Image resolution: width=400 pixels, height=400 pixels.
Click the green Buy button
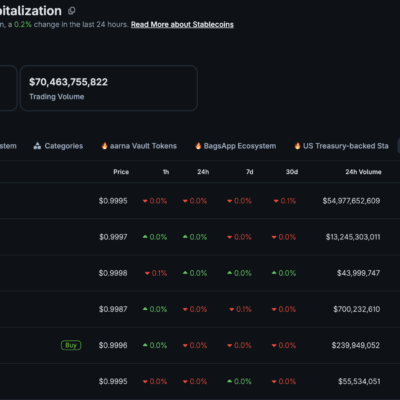(x=71, y=345)
